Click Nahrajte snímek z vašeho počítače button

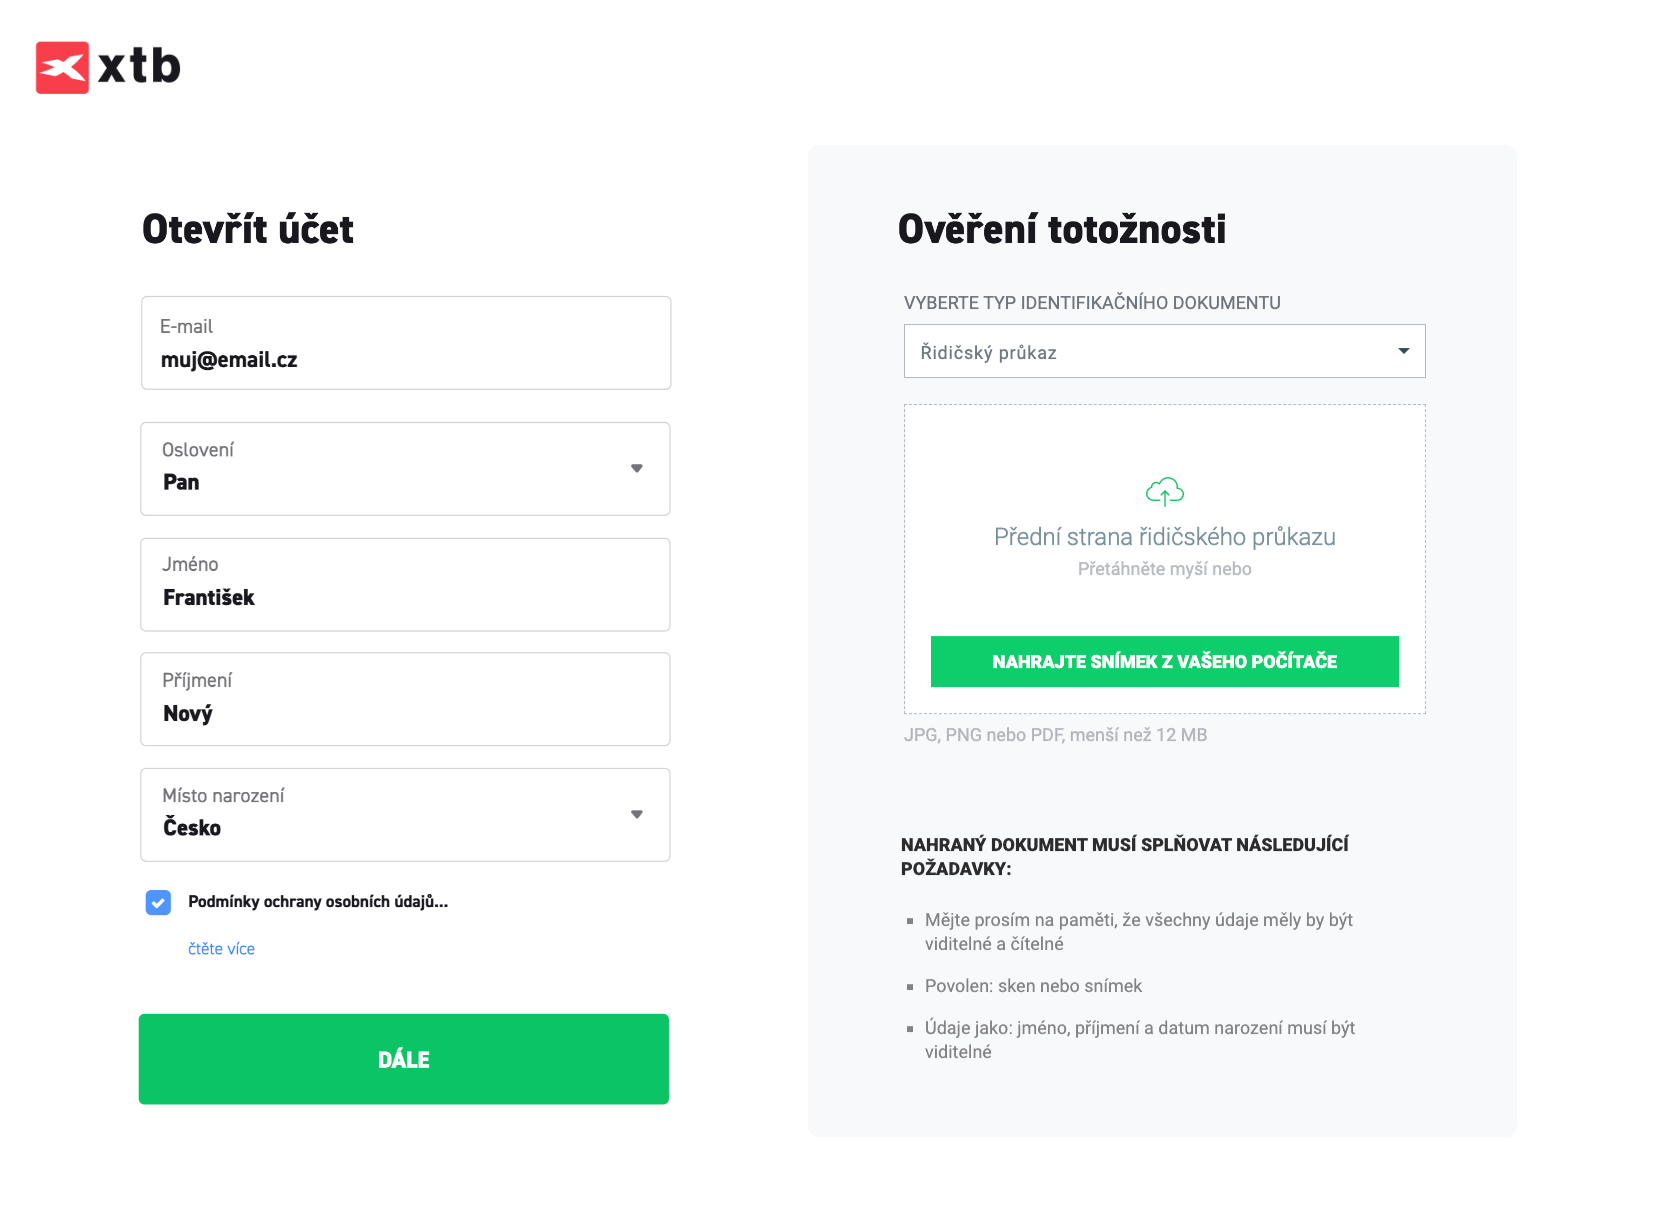coord(1164,661)
